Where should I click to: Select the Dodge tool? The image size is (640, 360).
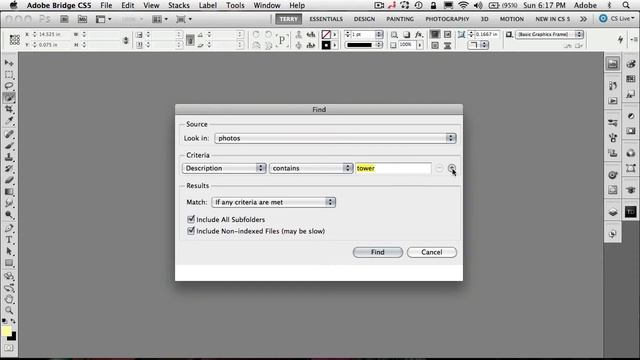click(x=9, y=215)
